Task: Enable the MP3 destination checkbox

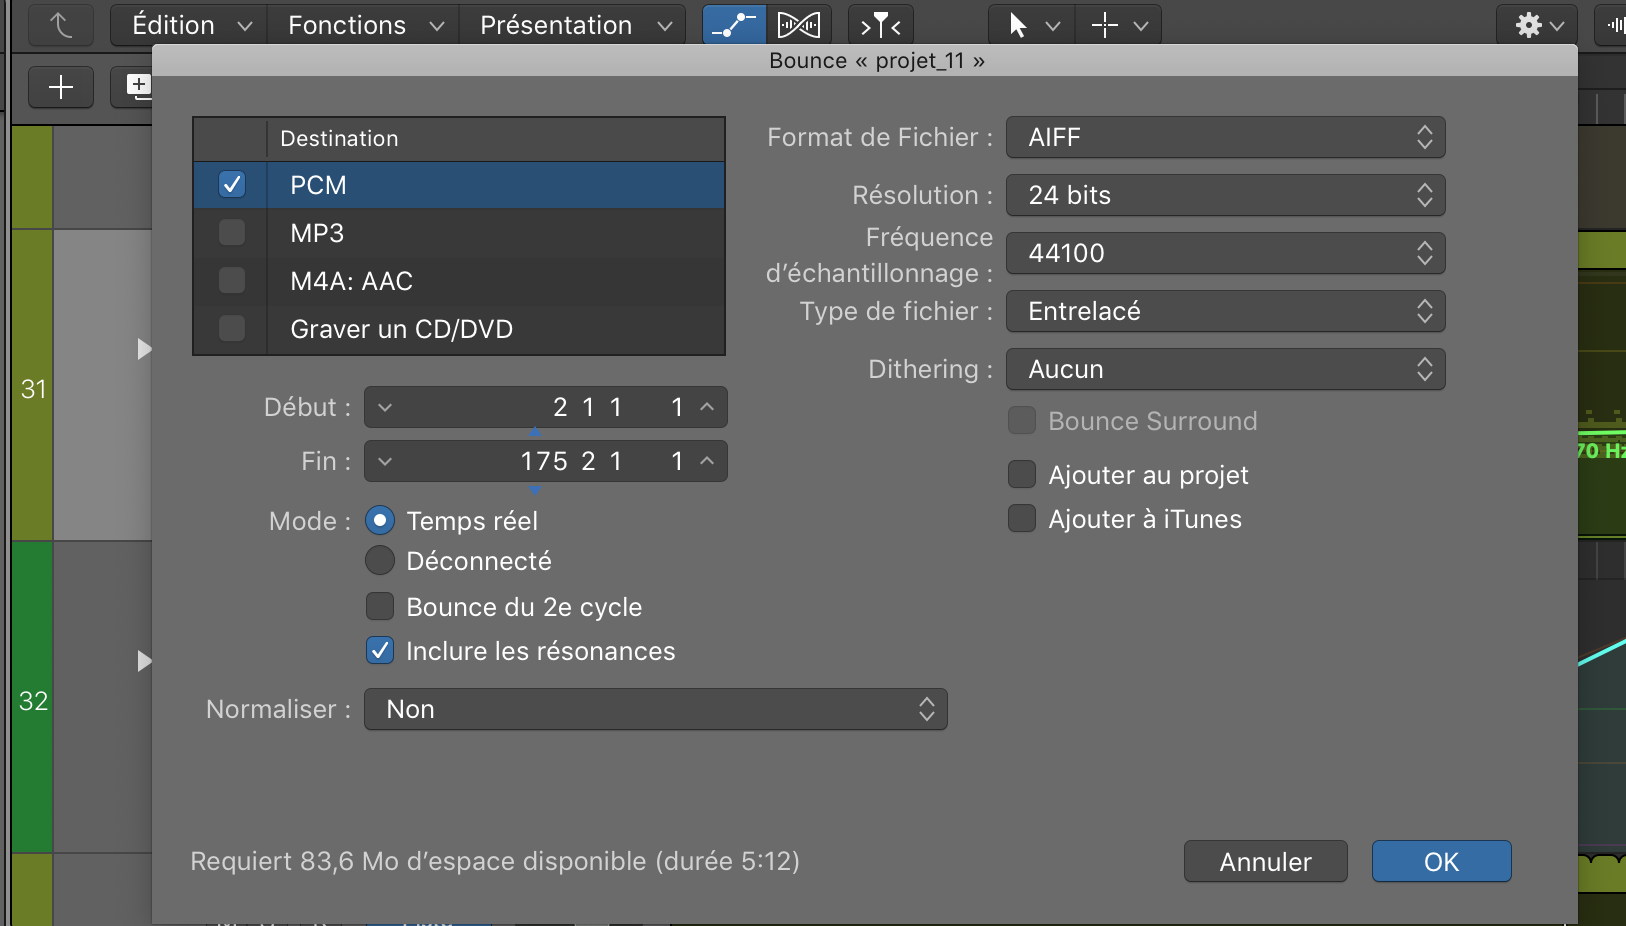Action: (x=232, y=233)
